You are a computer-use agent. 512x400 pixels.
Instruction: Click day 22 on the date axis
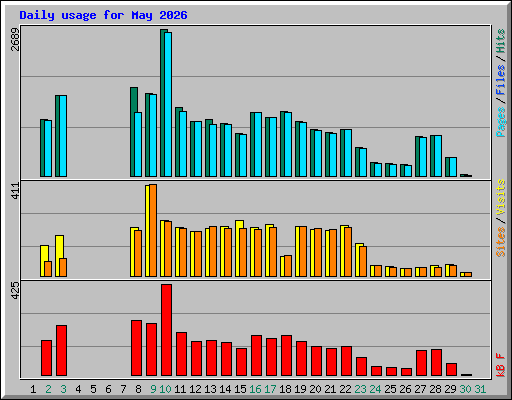click(x=345, y=389)
